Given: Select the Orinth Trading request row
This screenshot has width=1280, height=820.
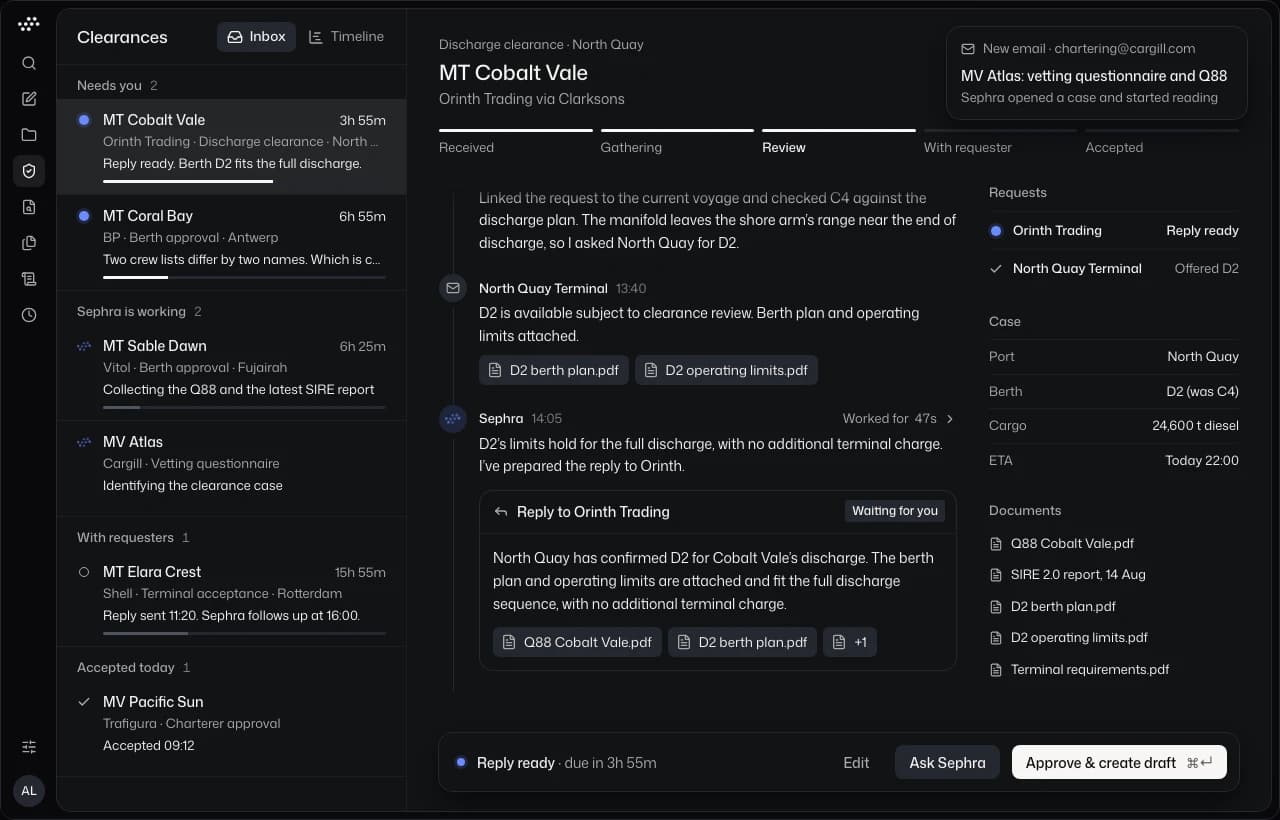Looking at the screenshot, I should click(1114, 231).
